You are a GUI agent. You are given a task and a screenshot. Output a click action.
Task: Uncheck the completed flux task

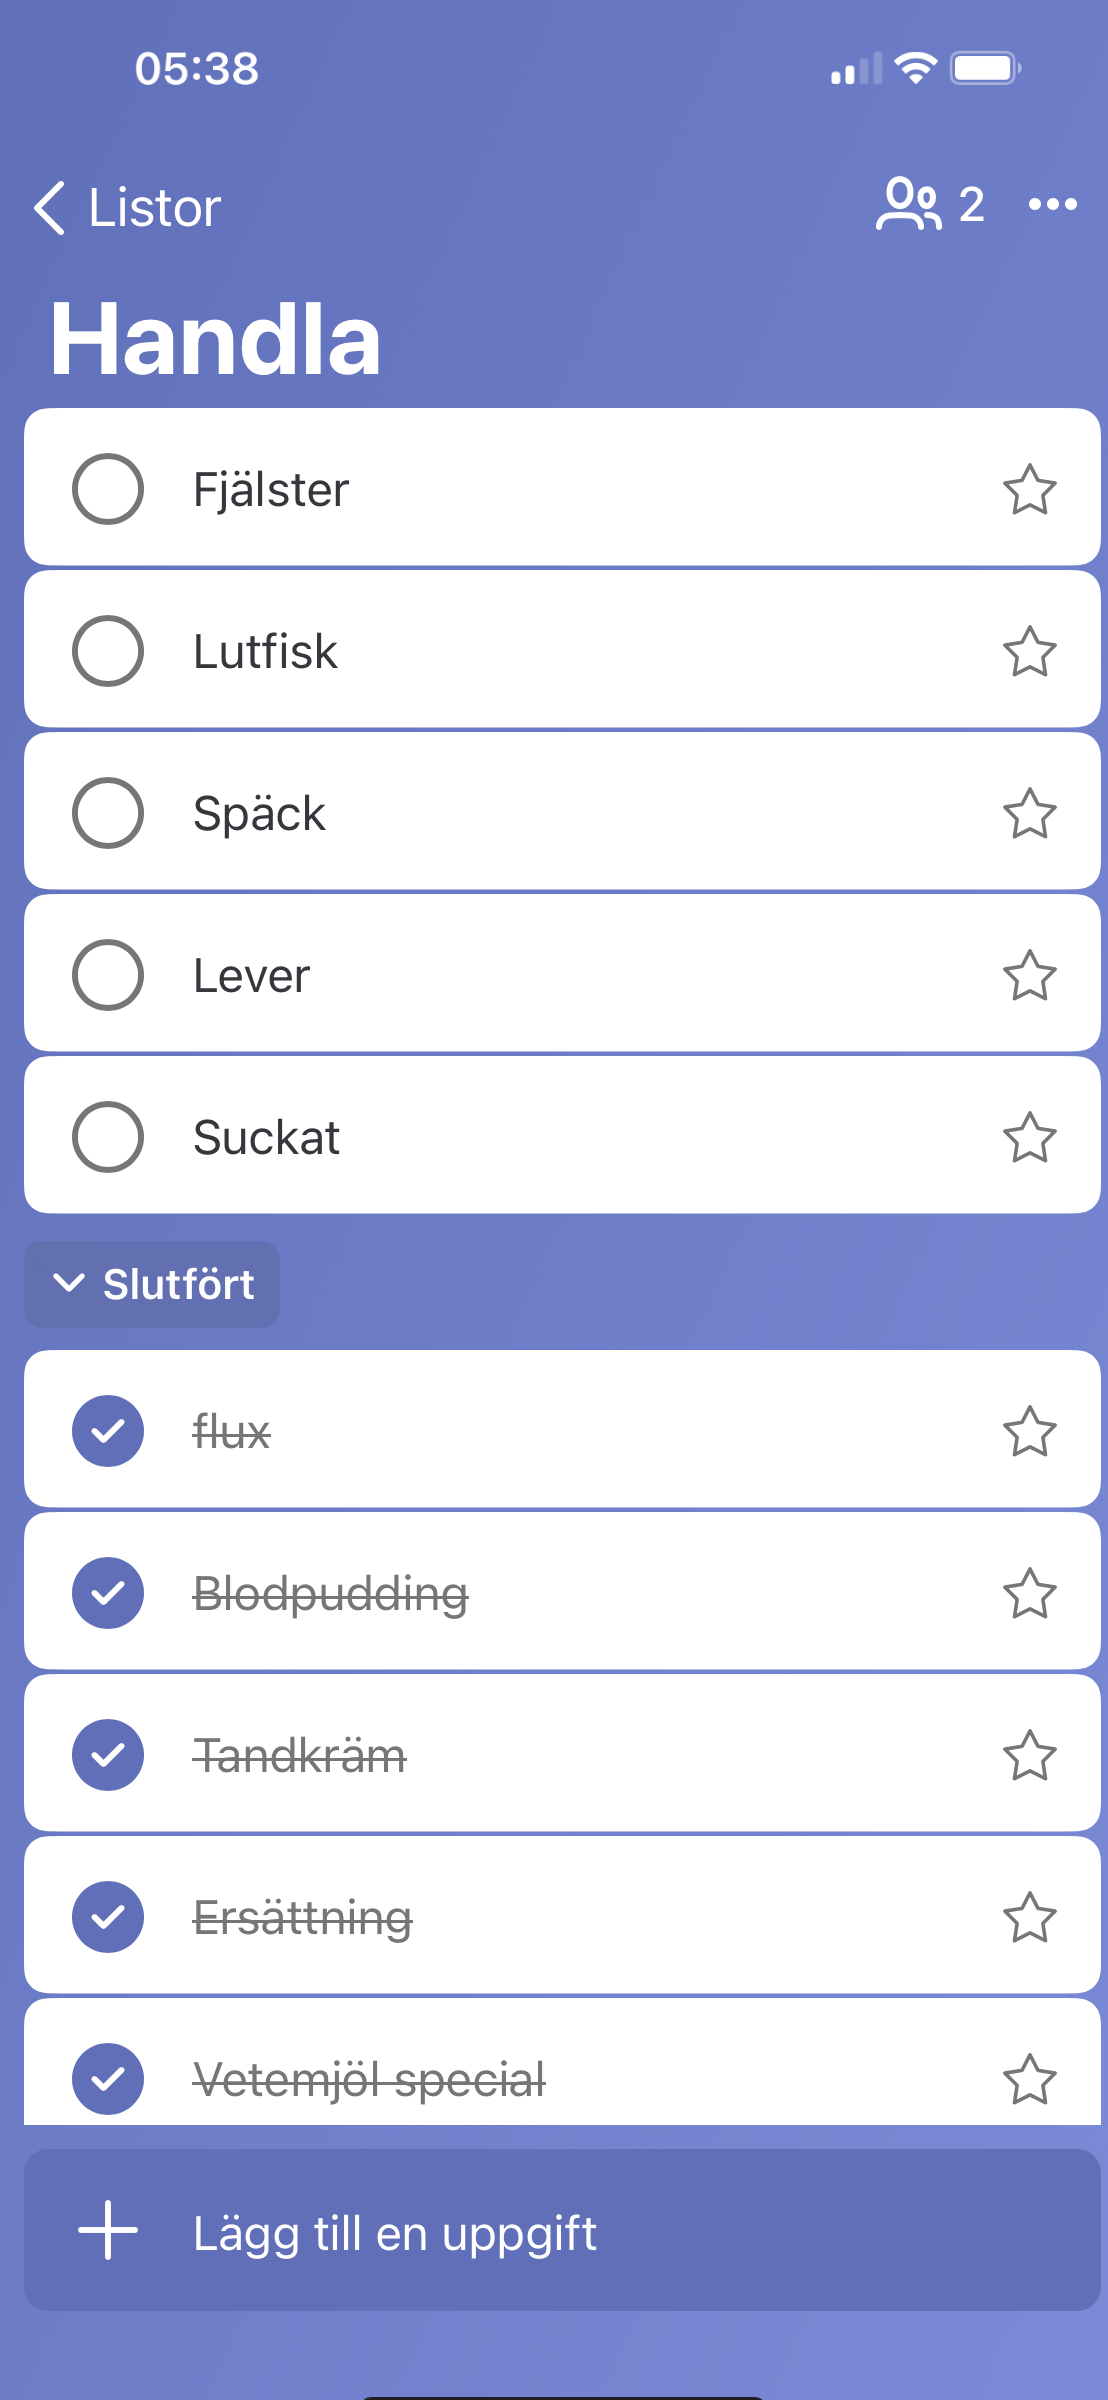108,1431
